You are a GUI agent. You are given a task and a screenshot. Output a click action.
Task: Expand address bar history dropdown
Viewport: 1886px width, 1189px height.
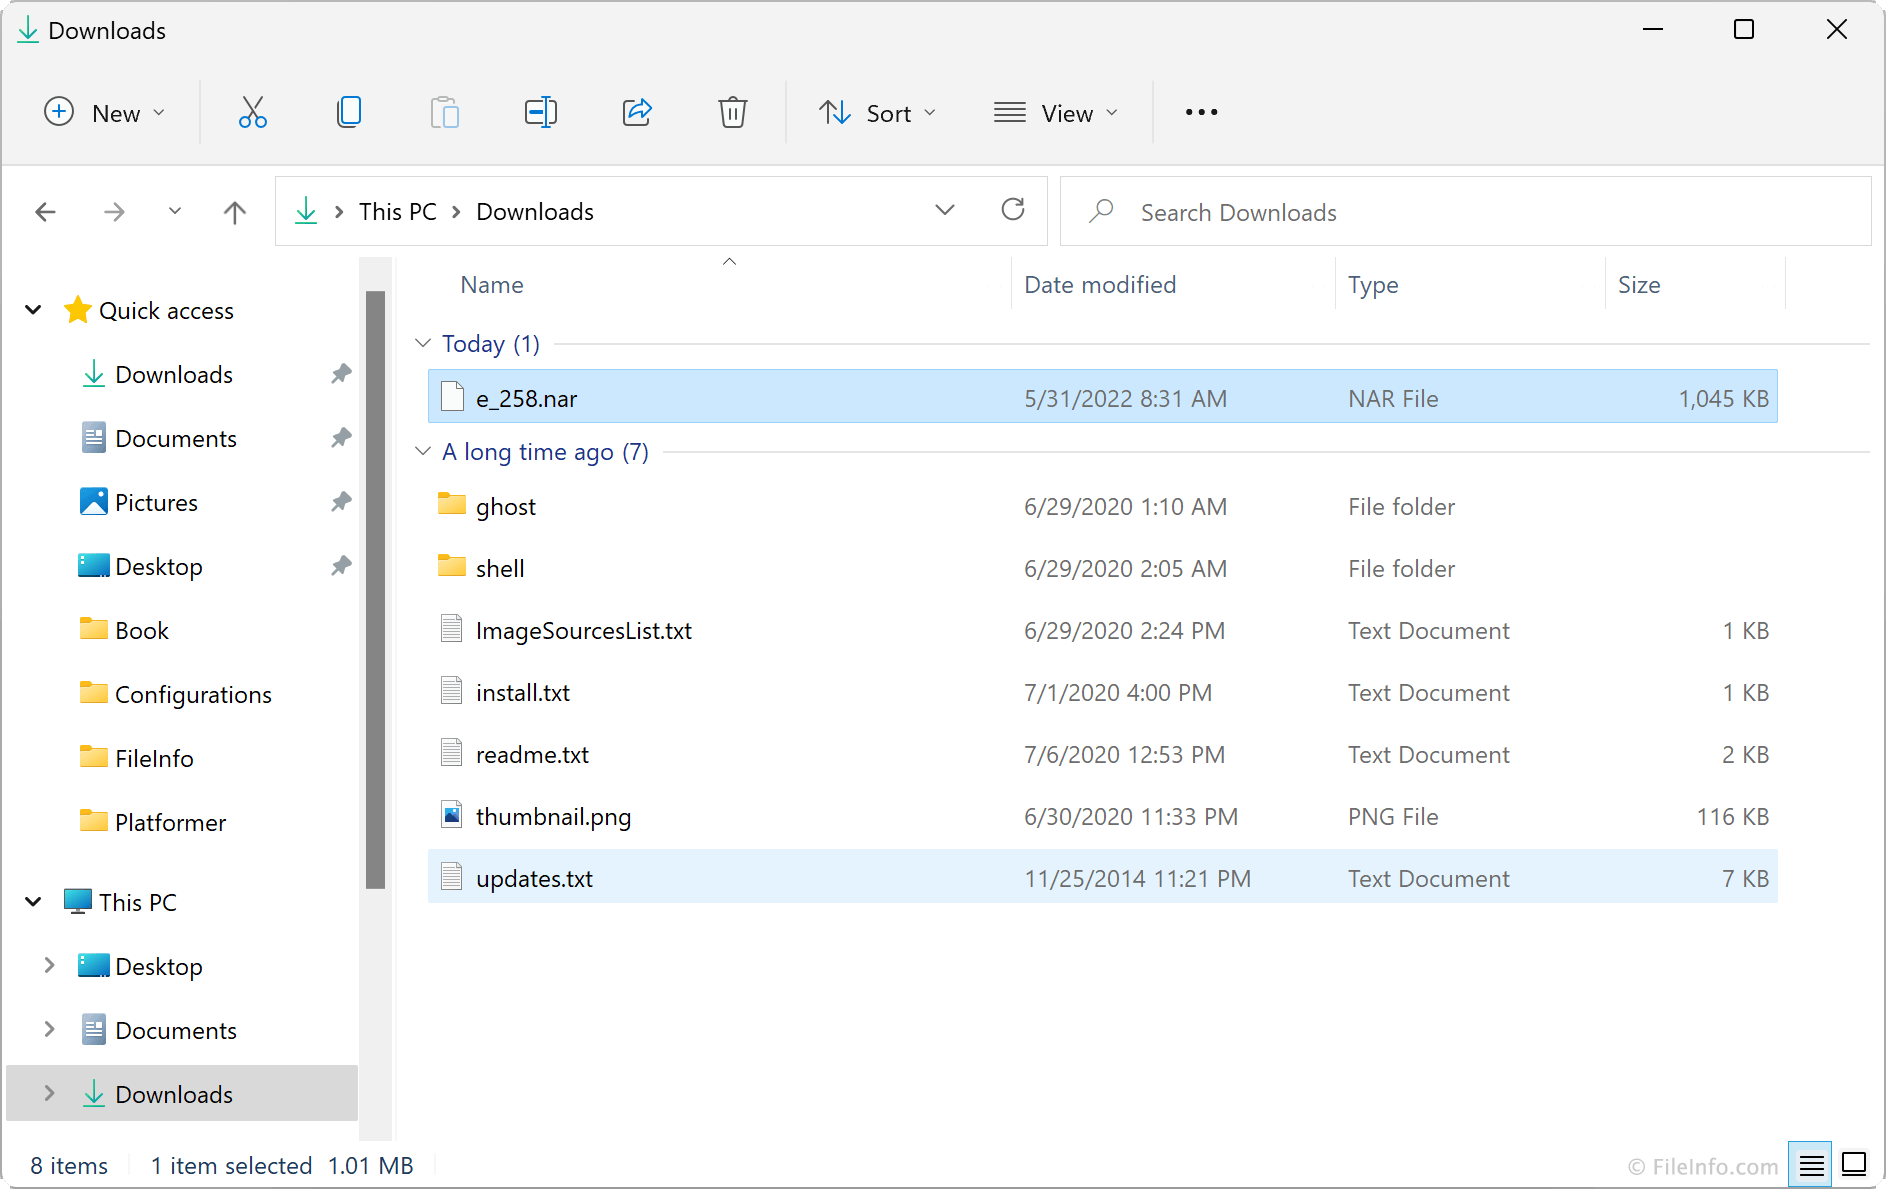[x=945, y=210]
